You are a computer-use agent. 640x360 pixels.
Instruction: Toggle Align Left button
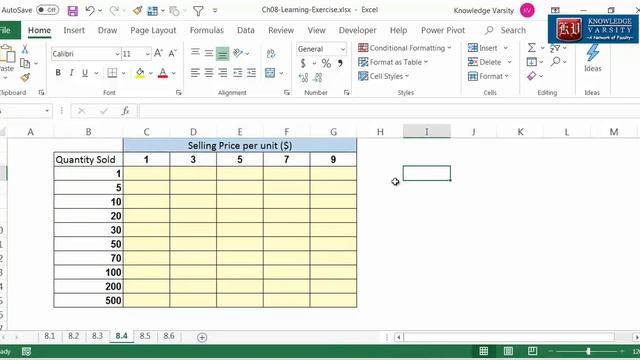pos(196,73)
